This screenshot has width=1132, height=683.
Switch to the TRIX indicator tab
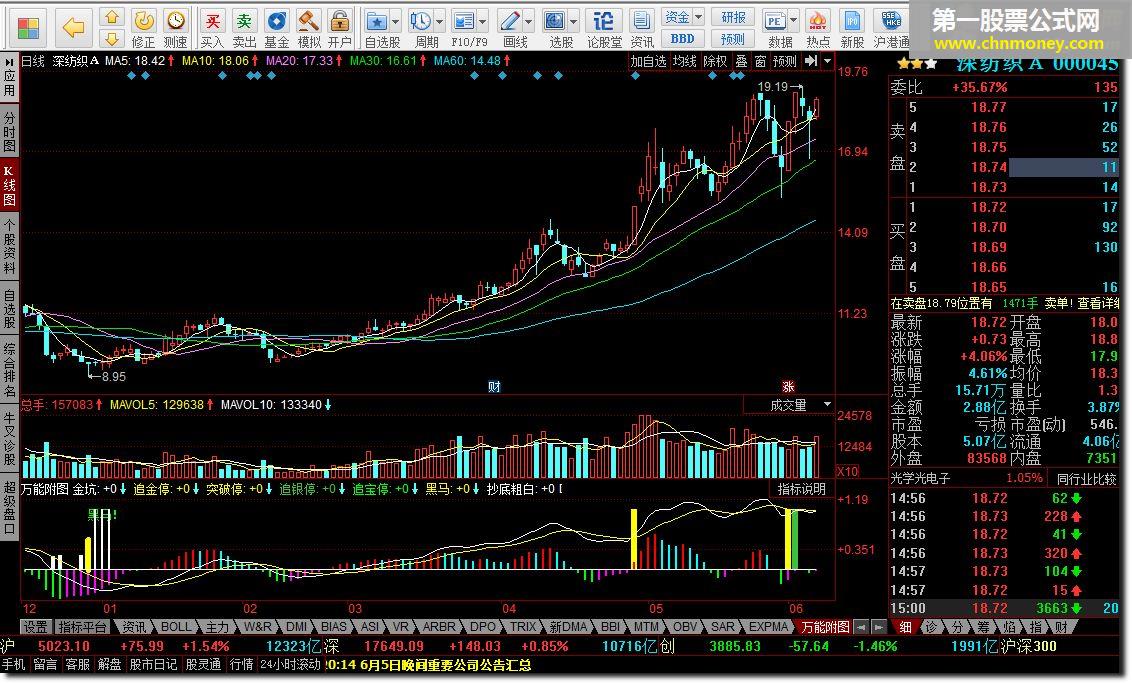click(x=523, y=627)
